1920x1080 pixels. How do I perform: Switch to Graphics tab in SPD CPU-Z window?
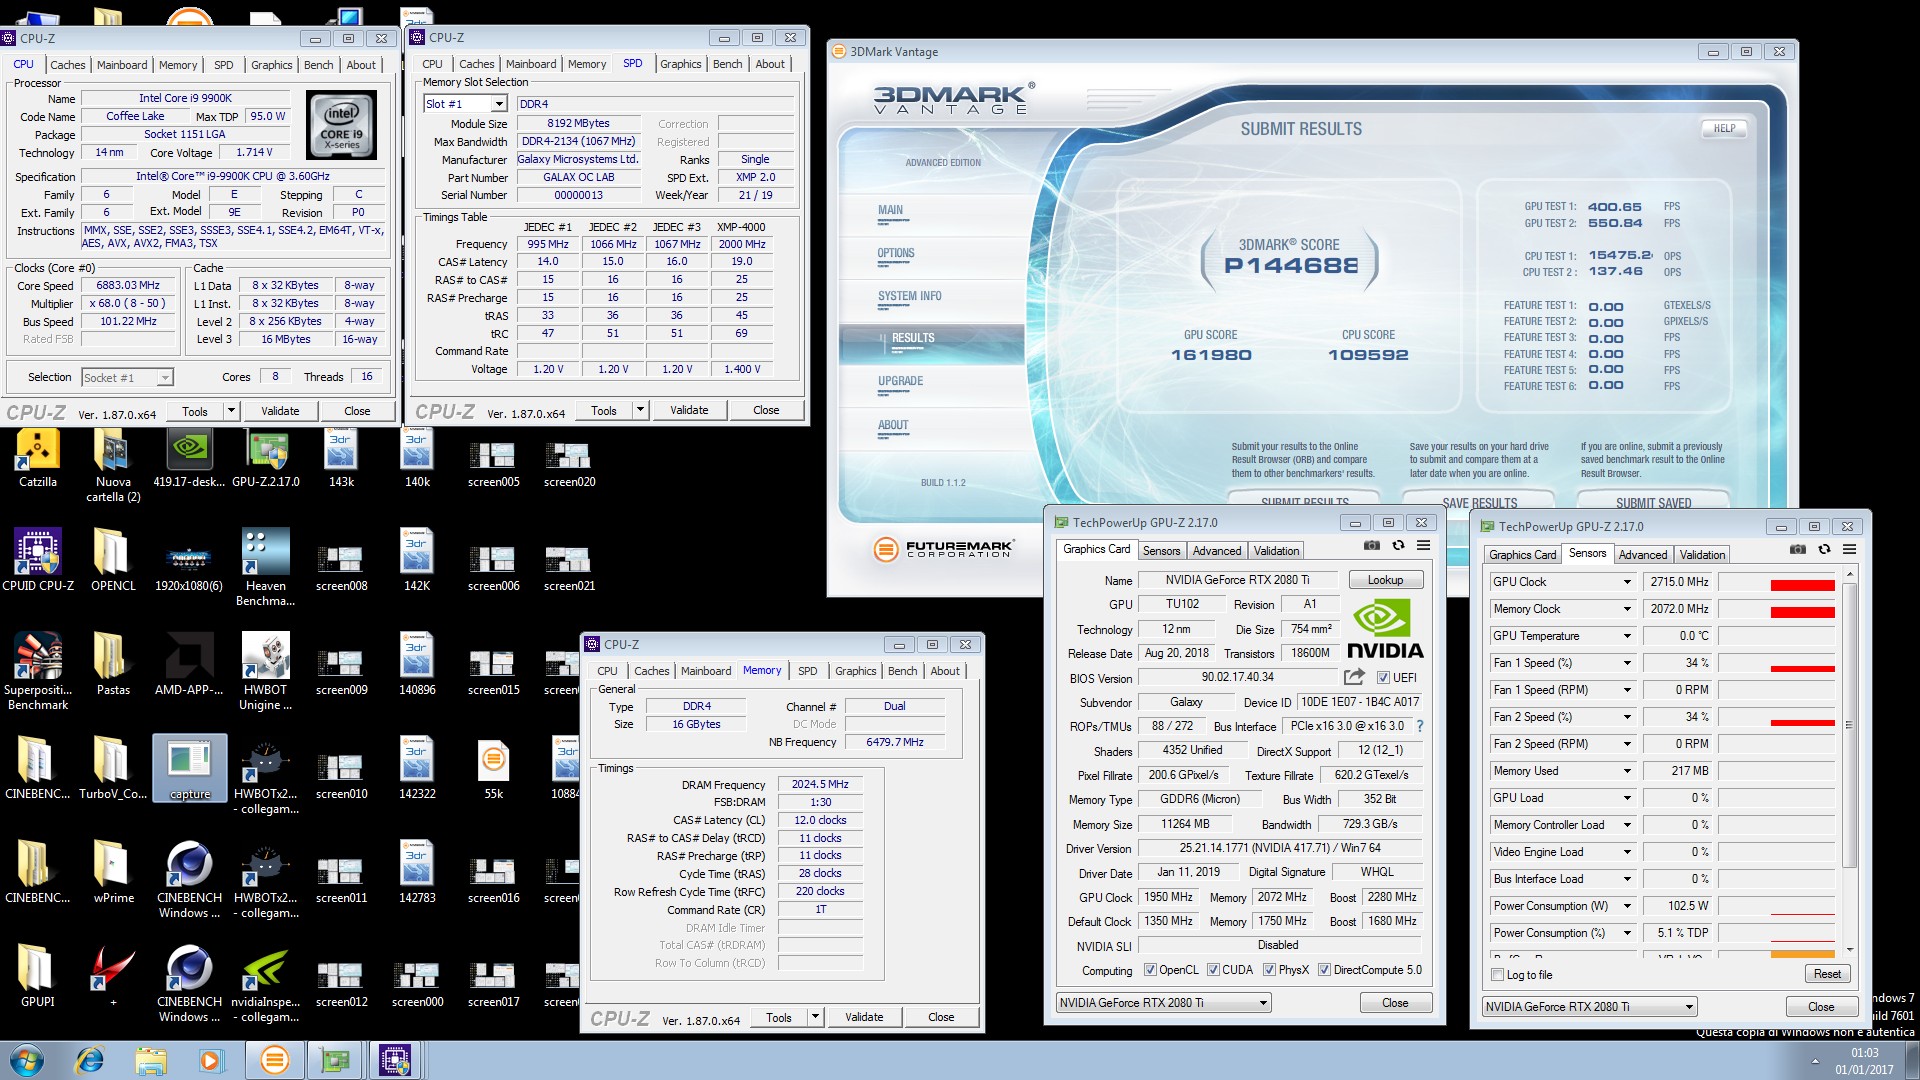pos(680,64)
